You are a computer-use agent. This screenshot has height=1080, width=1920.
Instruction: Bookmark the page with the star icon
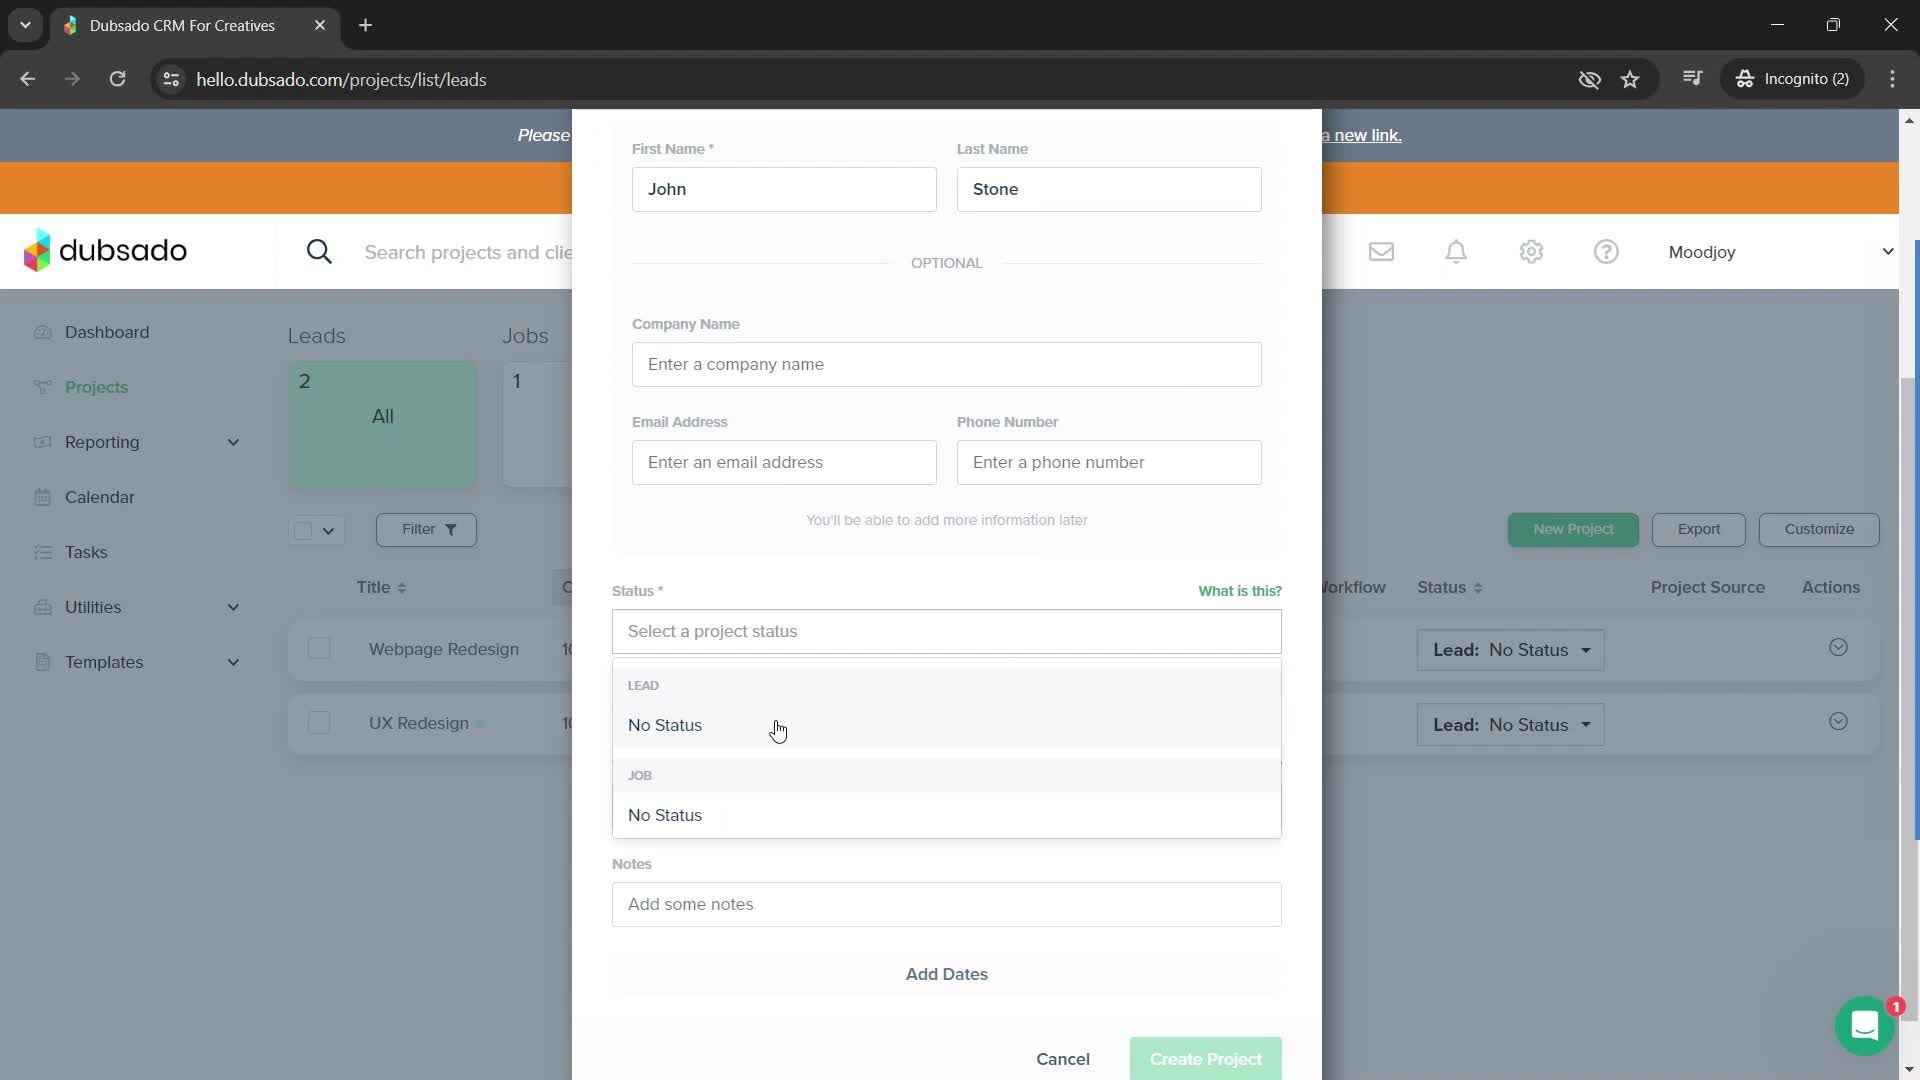1630,79
